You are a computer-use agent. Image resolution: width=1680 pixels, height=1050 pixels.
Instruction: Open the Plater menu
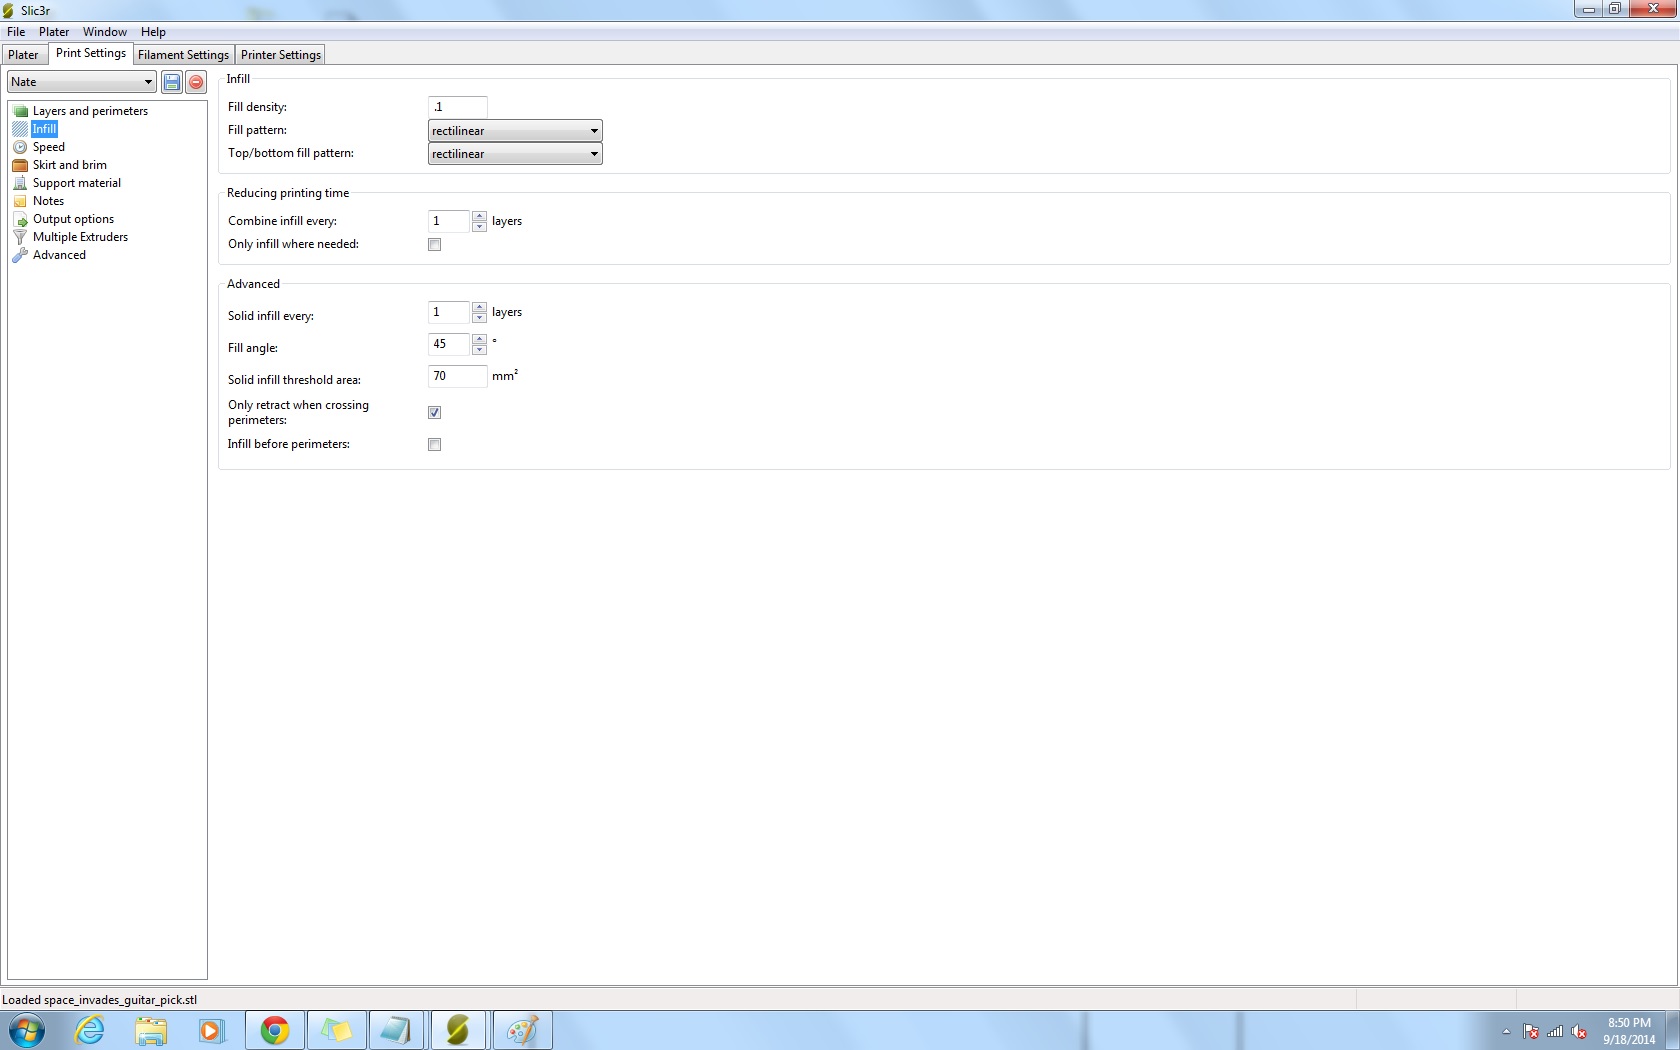[x=54, y=32]
